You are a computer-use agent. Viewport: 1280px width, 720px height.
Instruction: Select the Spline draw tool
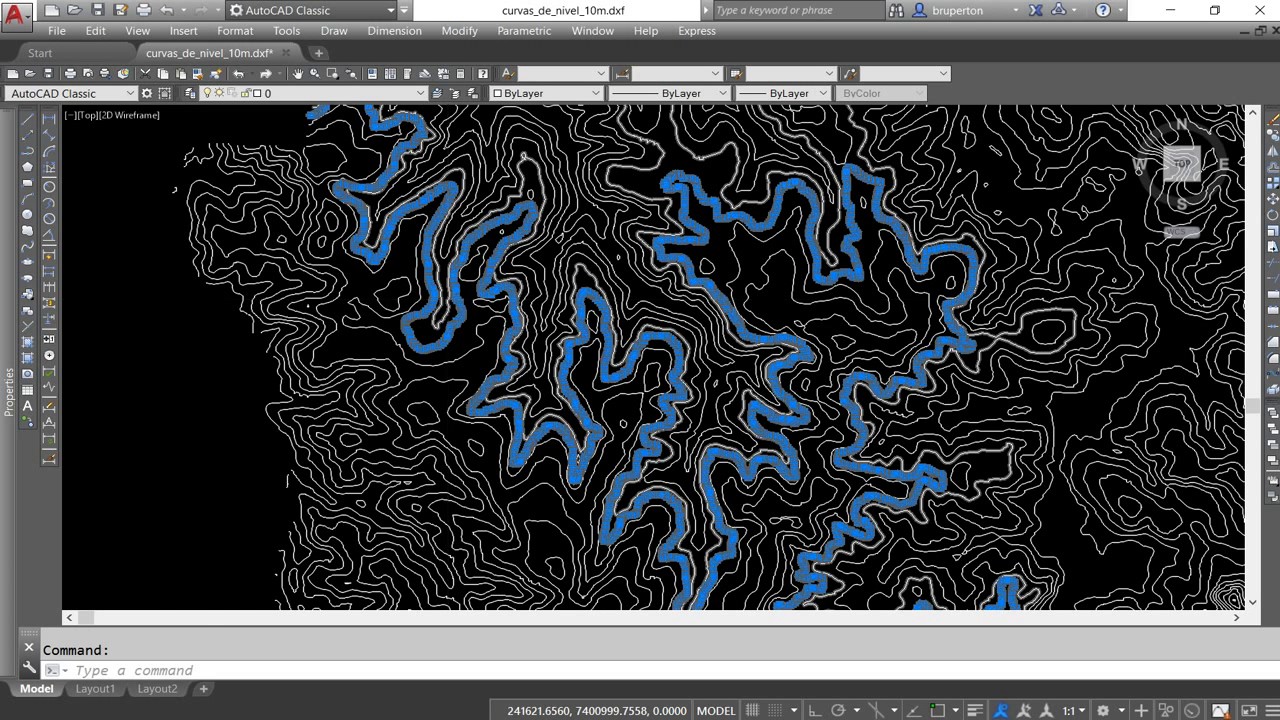[x=27, y=246]
